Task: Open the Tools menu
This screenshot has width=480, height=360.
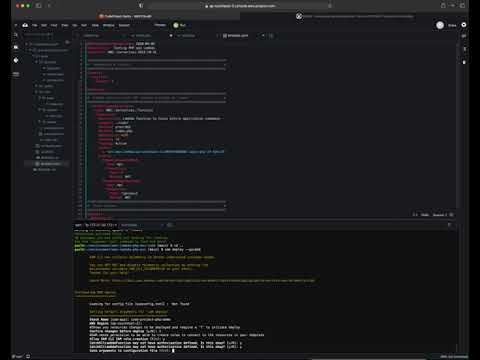Action: pyautogui.click(x=95, y=25)
